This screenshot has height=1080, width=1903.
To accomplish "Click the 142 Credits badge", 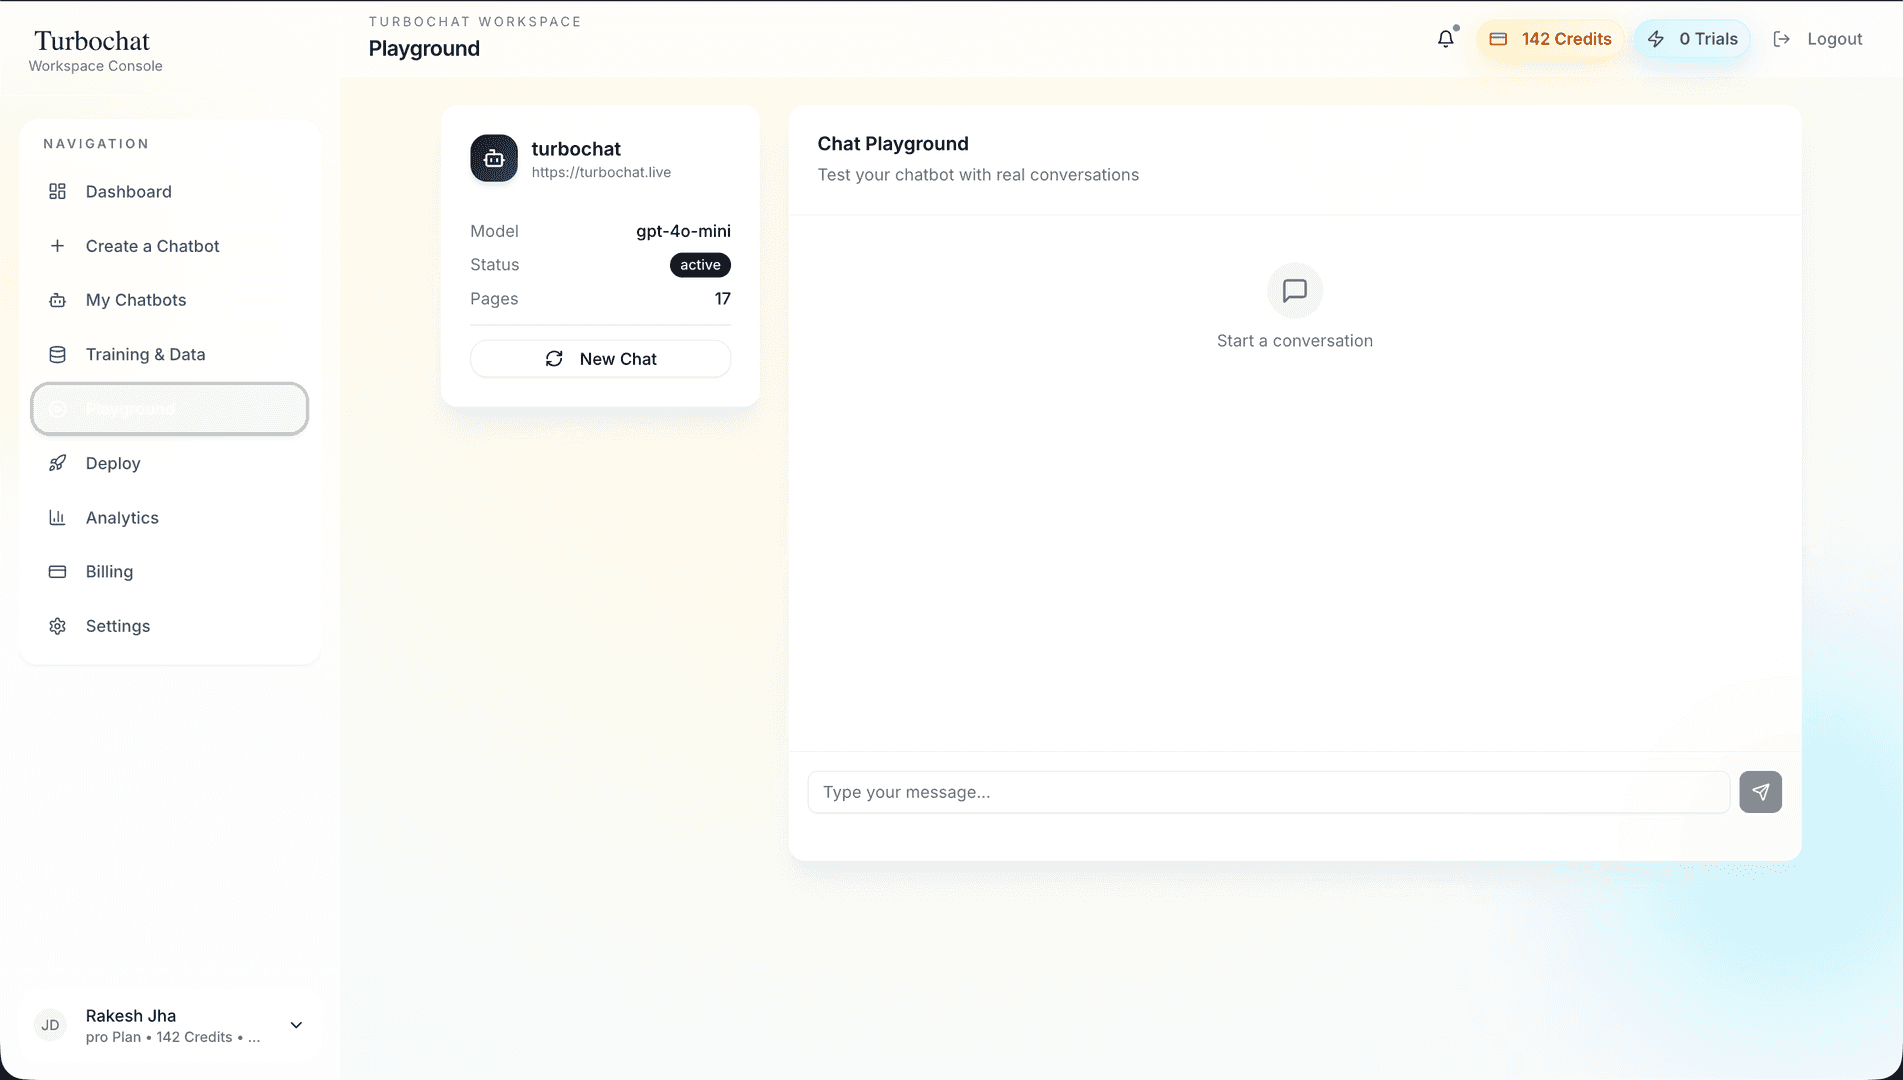I will coord(1550,39).
